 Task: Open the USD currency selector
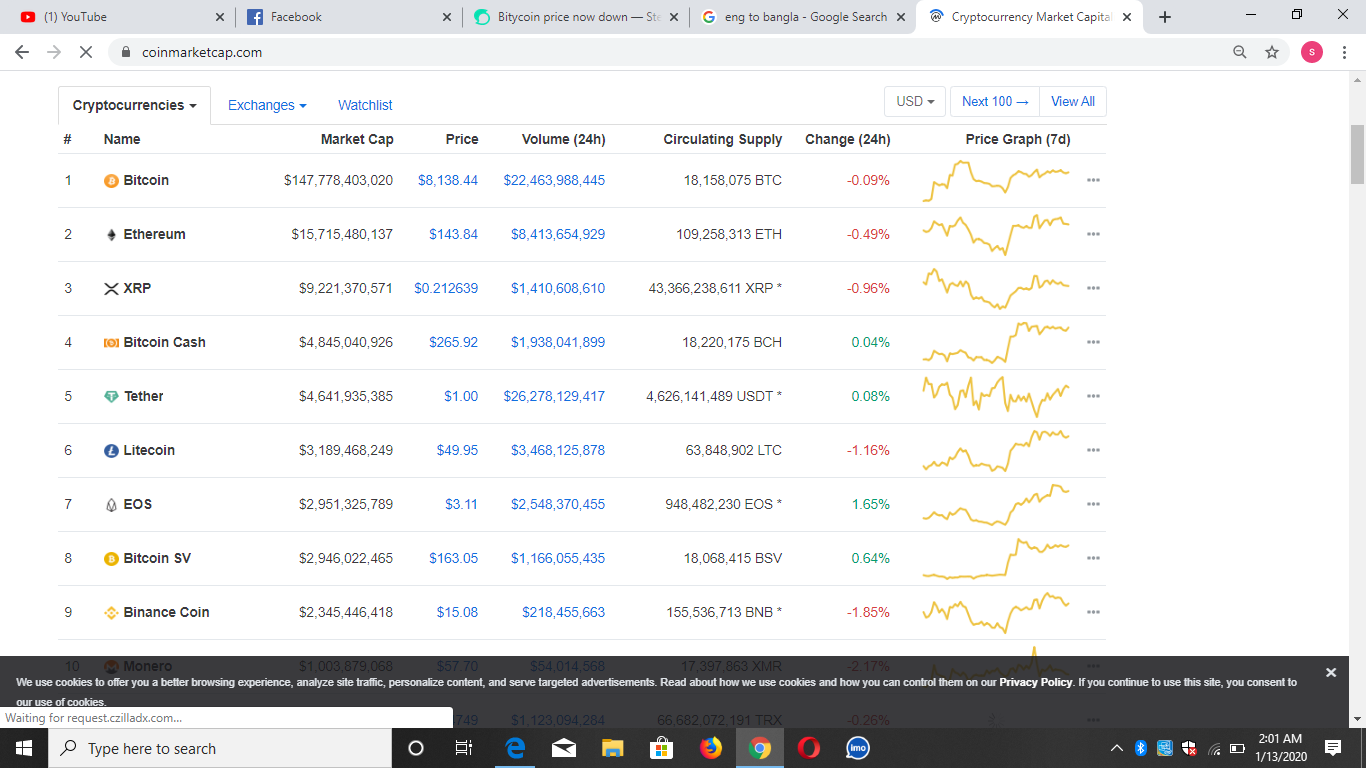click(x=913, y=101)
